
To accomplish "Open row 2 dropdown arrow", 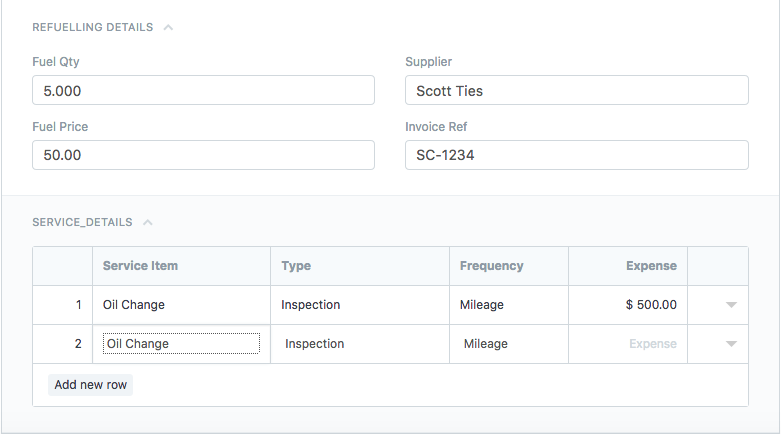I will pos(731,344).
